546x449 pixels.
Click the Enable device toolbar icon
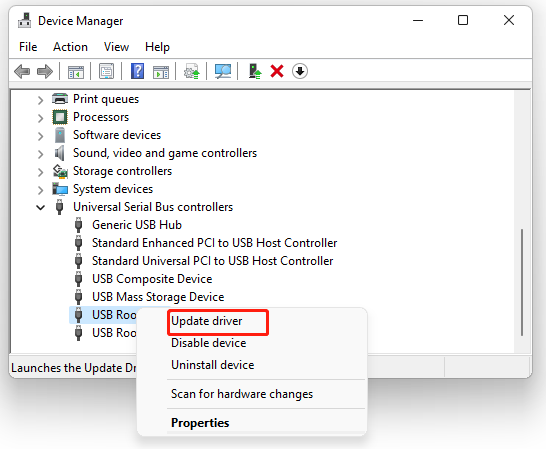pyautogui.click(x=255, y=71)
